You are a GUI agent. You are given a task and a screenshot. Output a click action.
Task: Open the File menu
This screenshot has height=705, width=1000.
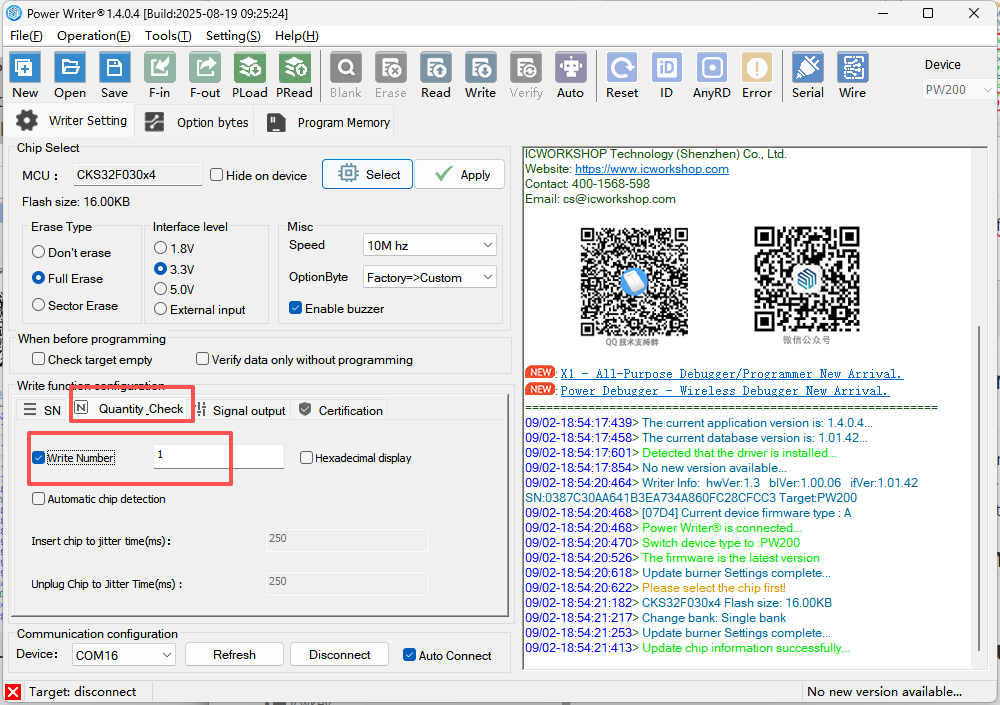[x=26, y=36]
